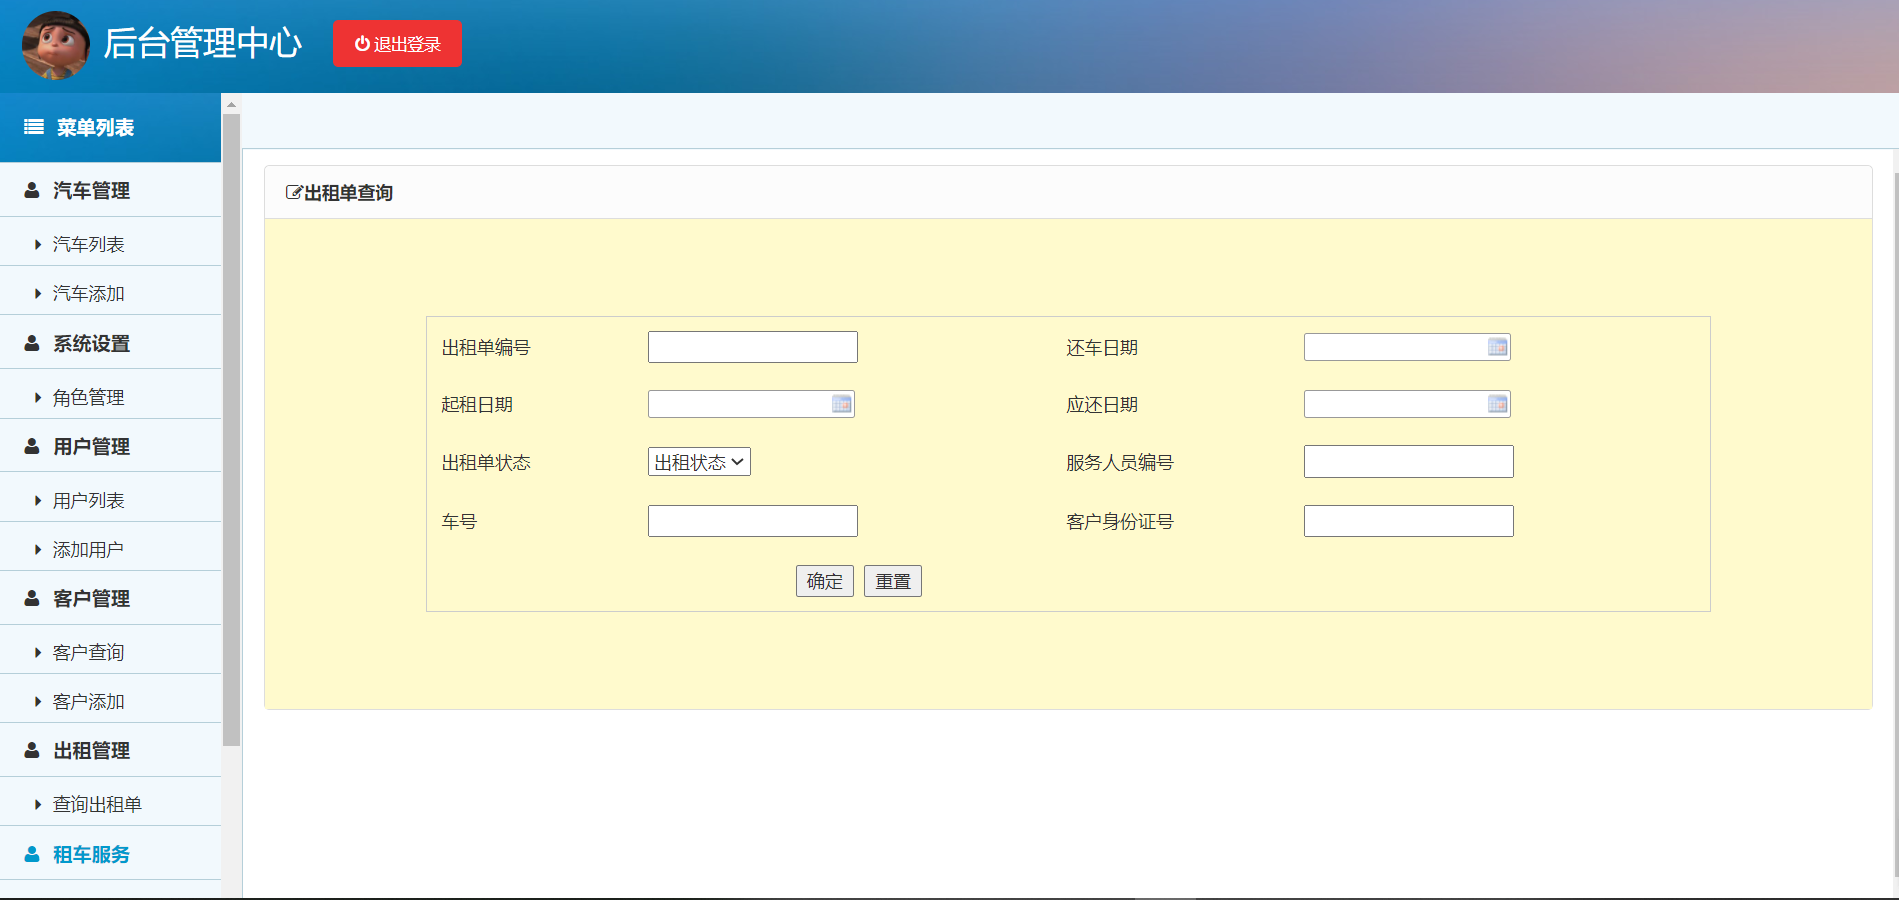This screenshot has height=900, width=1899.
Task: Click the sidebar vertical scrollbar thumb
Action: (232, 430)
